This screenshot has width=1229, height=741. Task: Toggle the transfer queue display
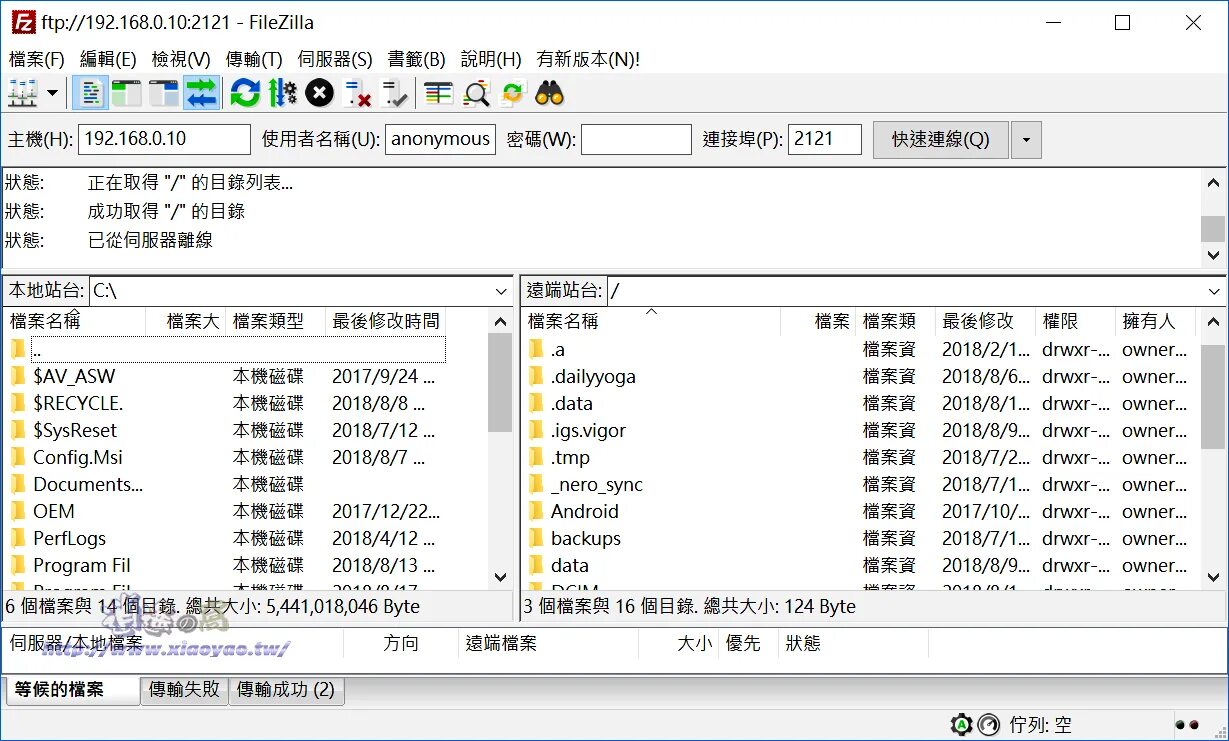pos(201,94)
